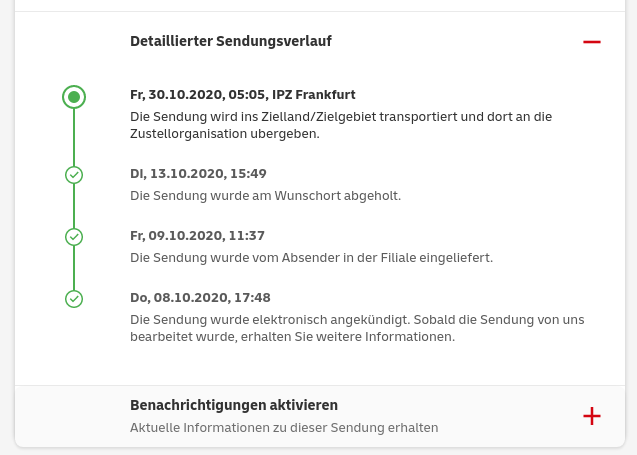The image size is (637, 455).
Task: Click the text about transport ins Zielland/Zielgebiet
Action: tap(340, 125)
